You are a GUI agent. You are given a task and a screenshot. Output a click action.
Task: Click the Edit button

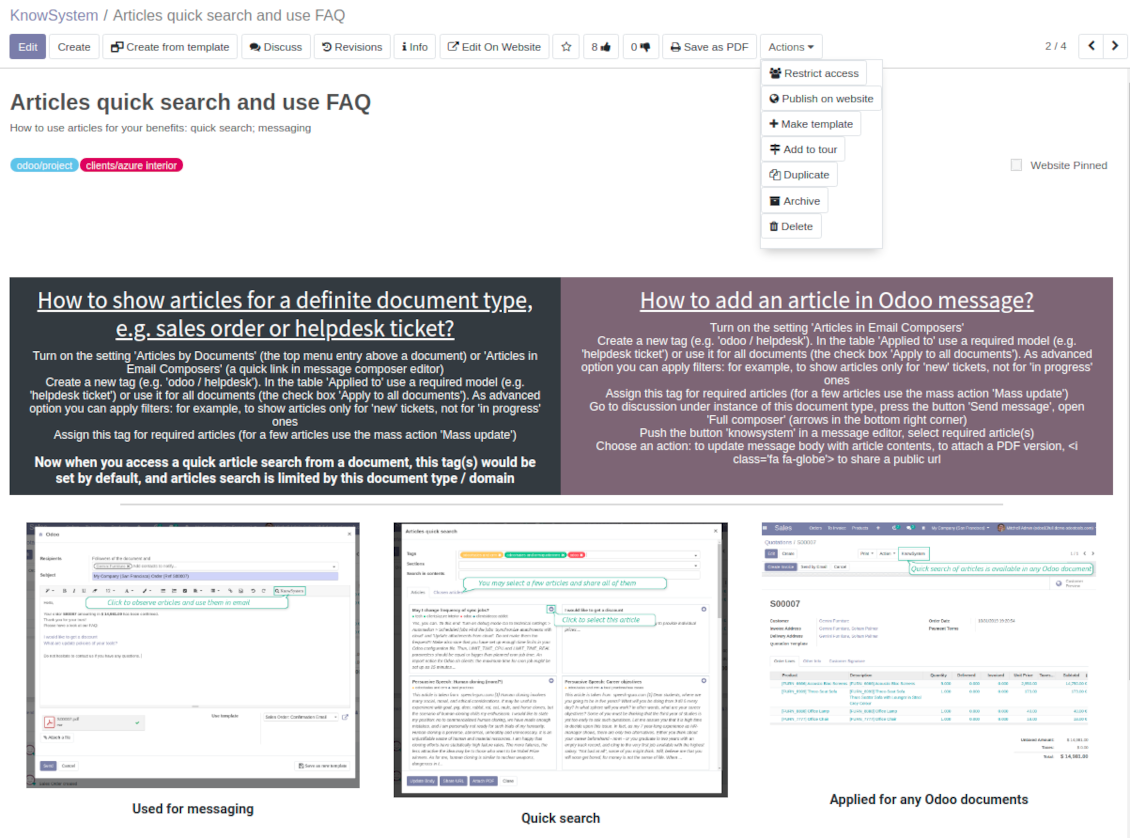pos(28,47)
